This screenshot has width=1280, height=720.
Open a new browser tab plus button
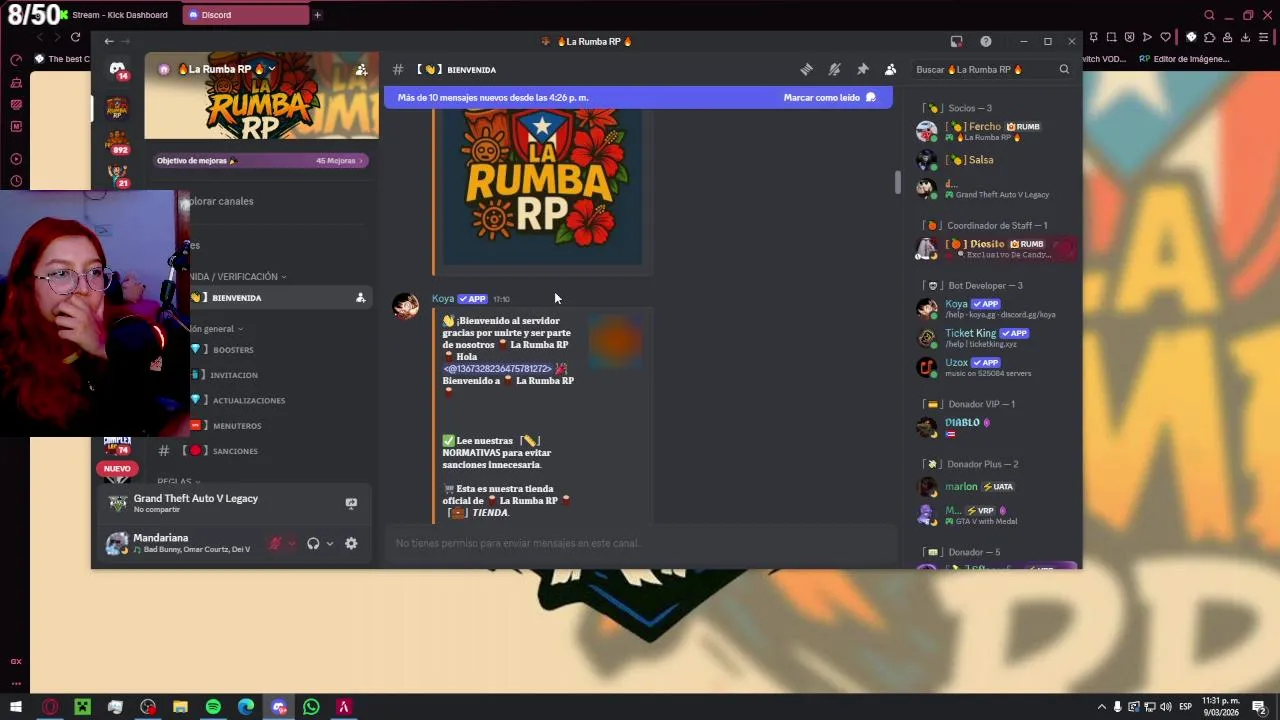click(x=317, y=15)
